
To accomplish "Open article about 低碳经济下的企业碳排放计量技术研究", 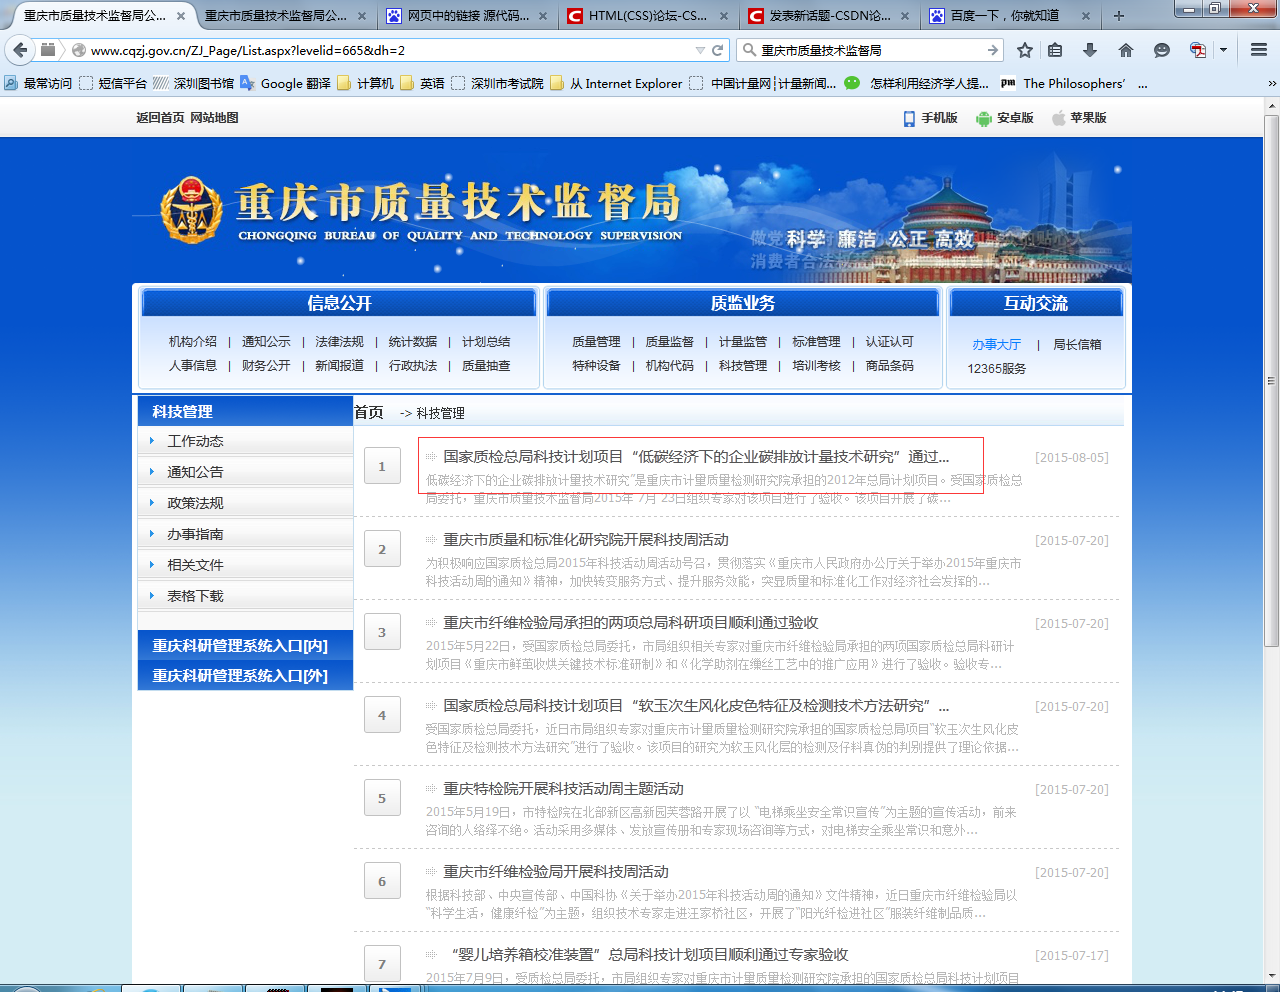I will tap(696, 457).
